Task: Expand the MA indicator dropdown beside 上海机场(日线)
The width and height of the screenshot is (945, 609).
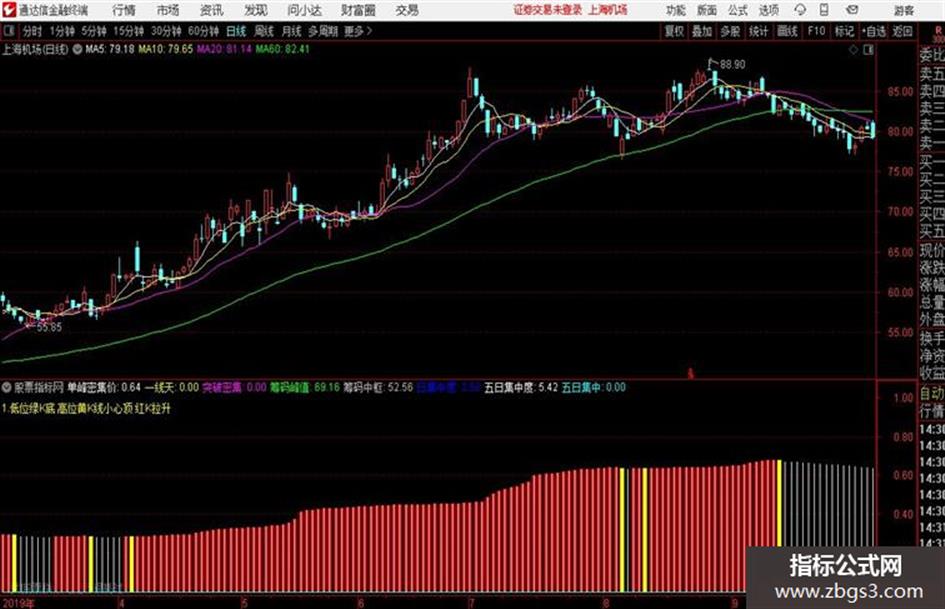Action: 78,49
